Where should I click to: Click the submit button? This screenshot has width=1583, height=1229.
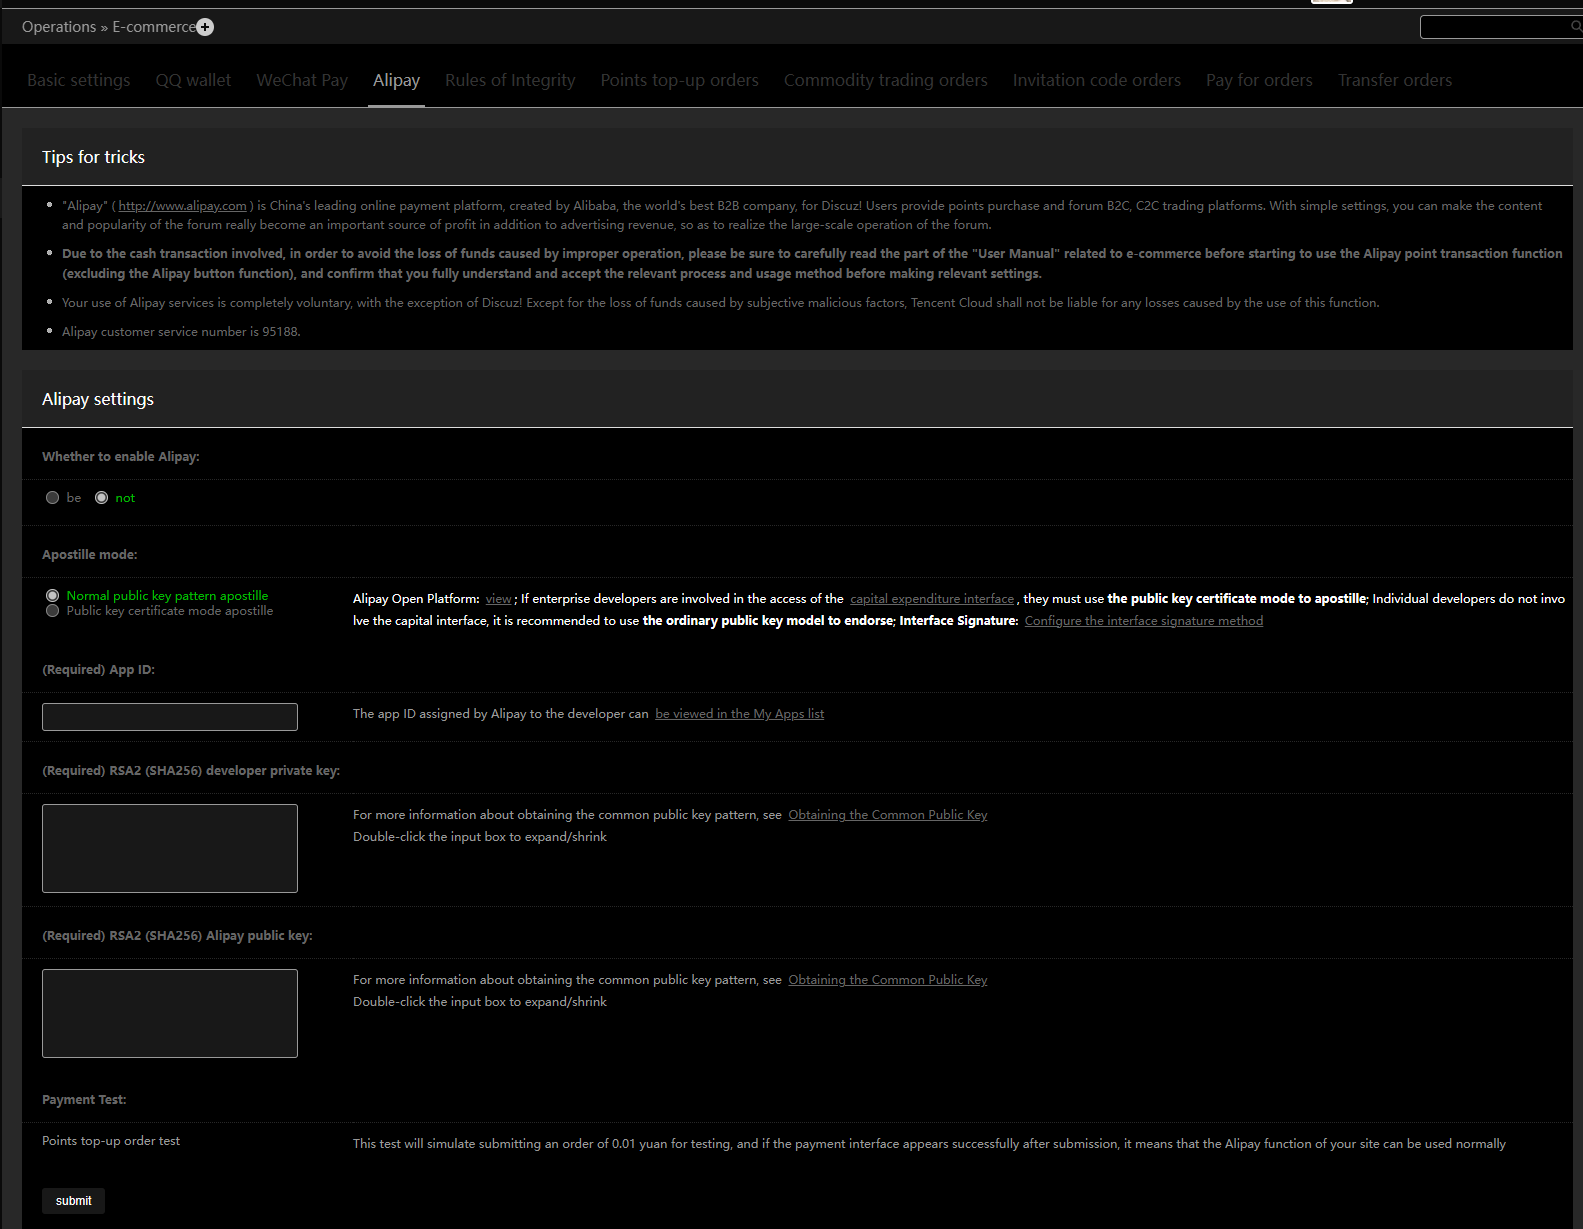pyautogui.click(x=73, y=1201)
